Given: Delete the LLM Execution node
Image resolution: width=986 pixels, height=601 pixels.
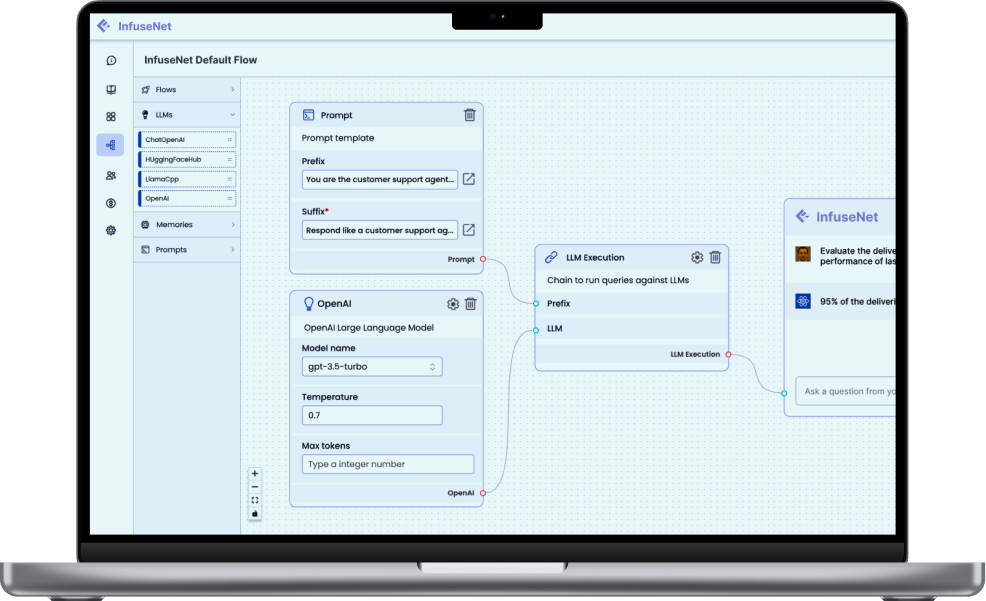Looking at the screenshot, I should pos(715,258).
